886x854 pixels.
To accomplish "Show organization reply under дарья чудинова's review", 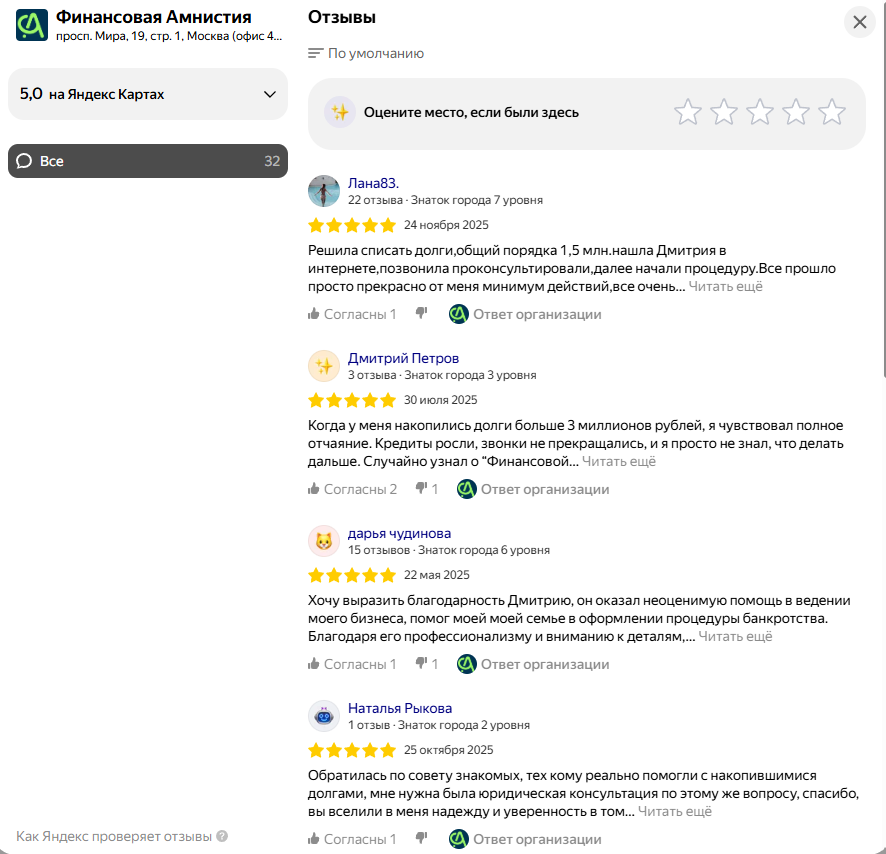I will point(533,664).
